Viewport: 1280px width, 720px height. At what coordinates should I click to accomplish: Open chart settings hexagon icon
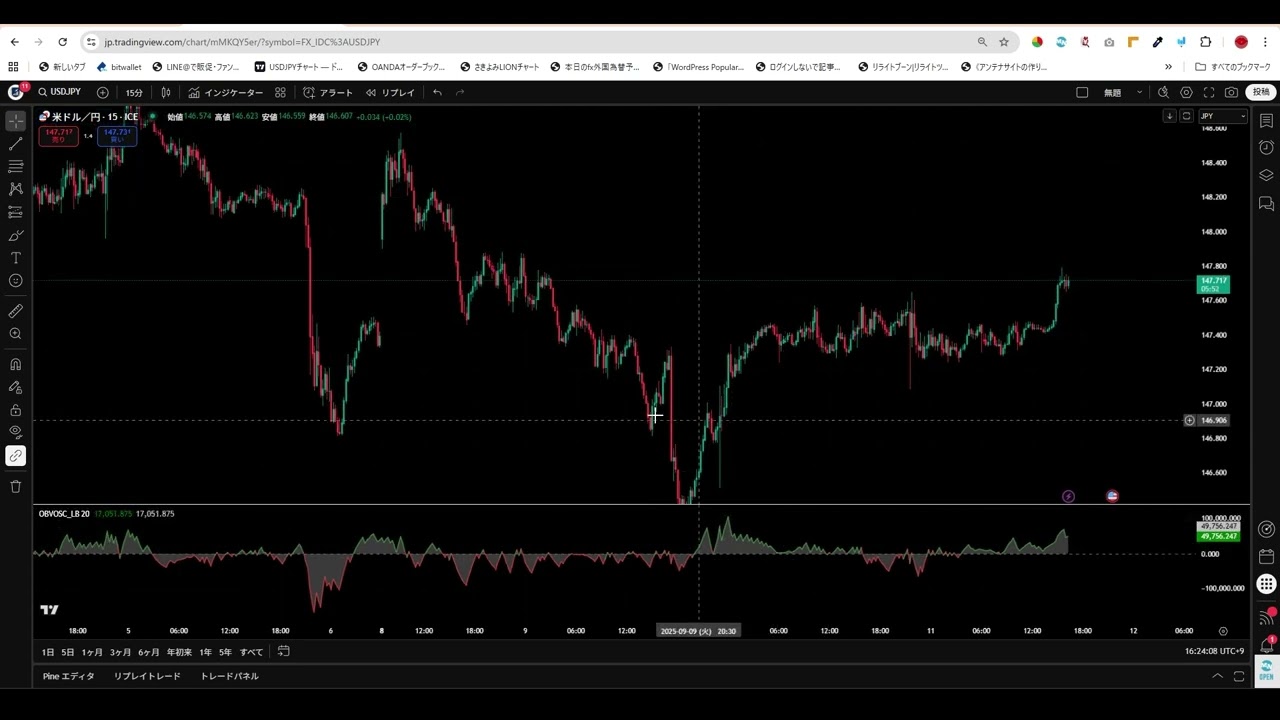[x=1186, y=92]
